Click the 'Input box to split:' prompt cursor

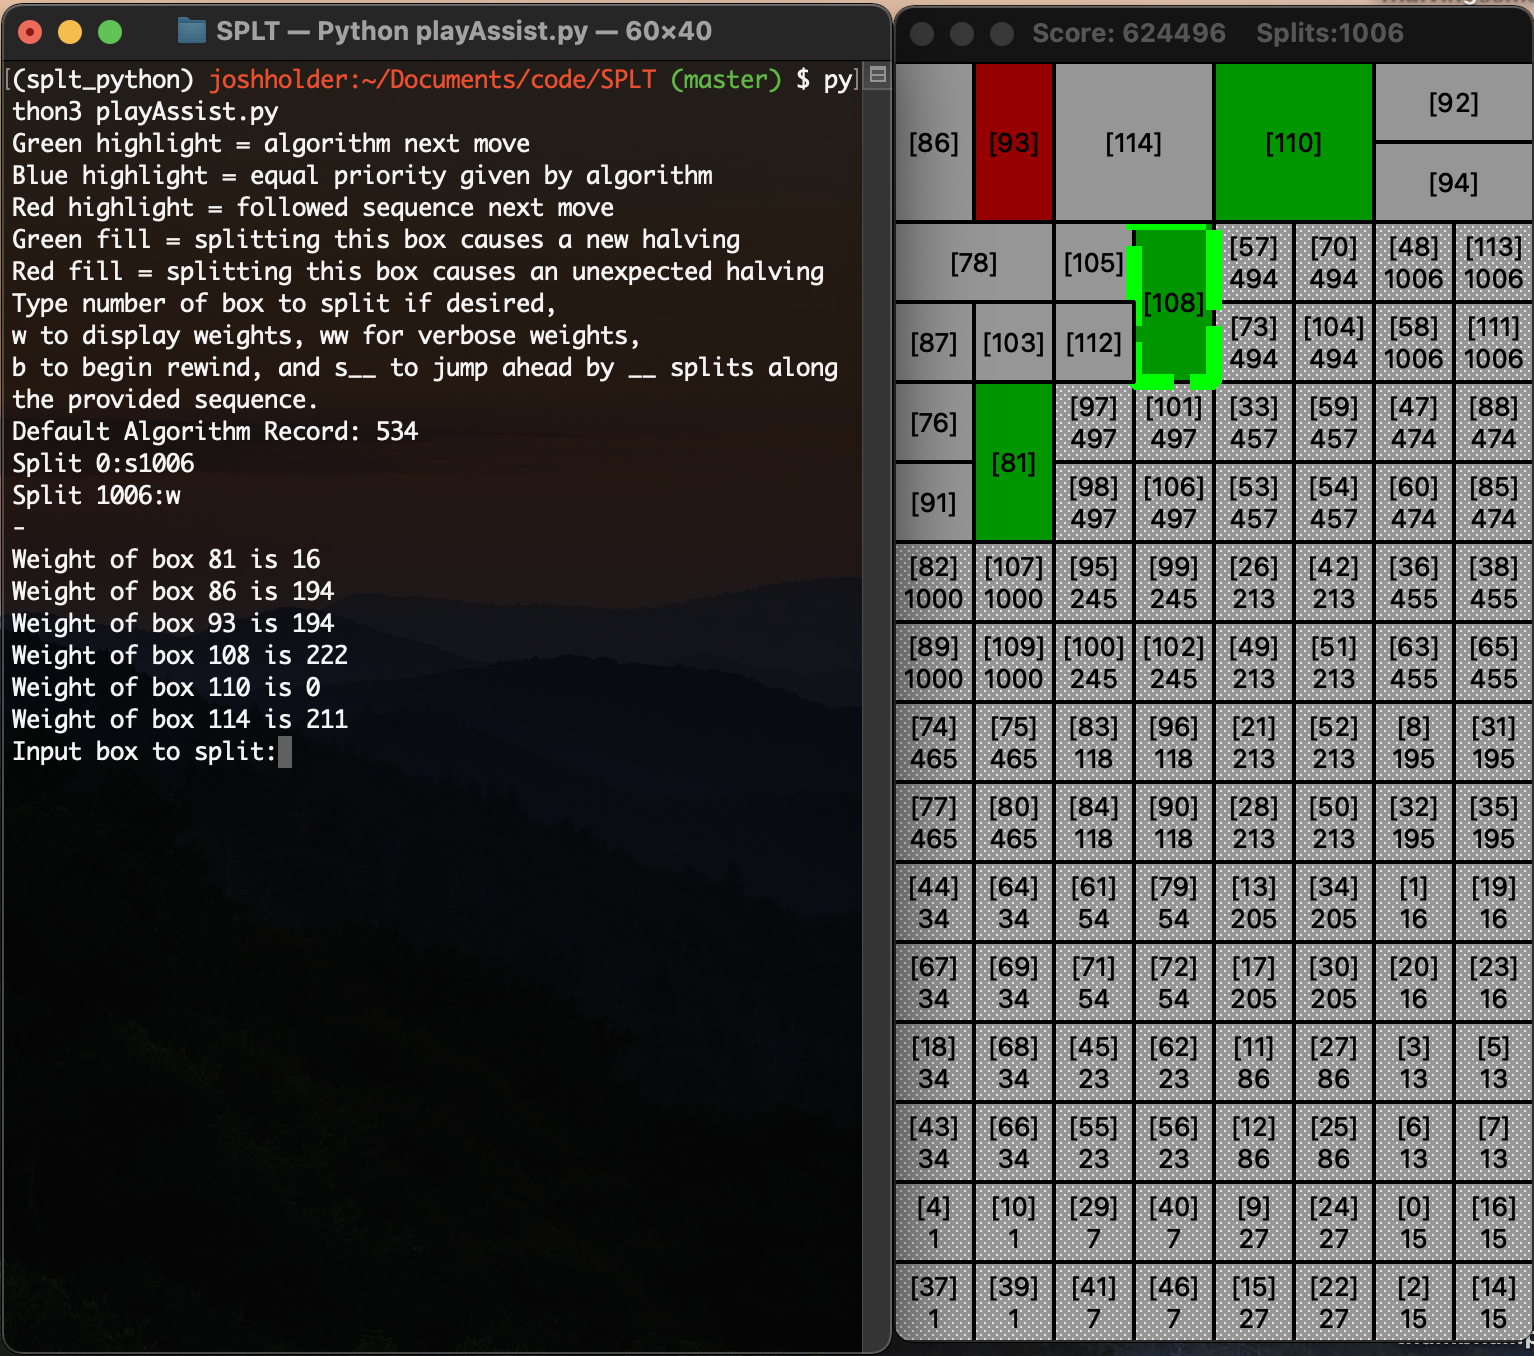(x=285, y=752)
